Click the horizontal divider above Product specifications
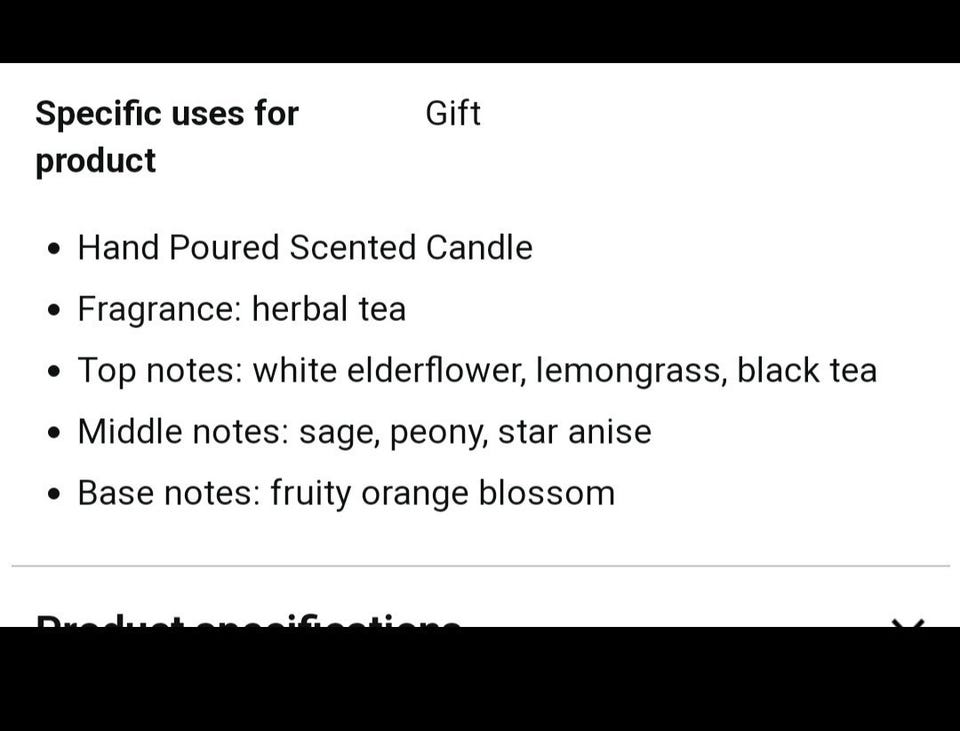The height and width of the screenshot is (731, 960). 480,566
